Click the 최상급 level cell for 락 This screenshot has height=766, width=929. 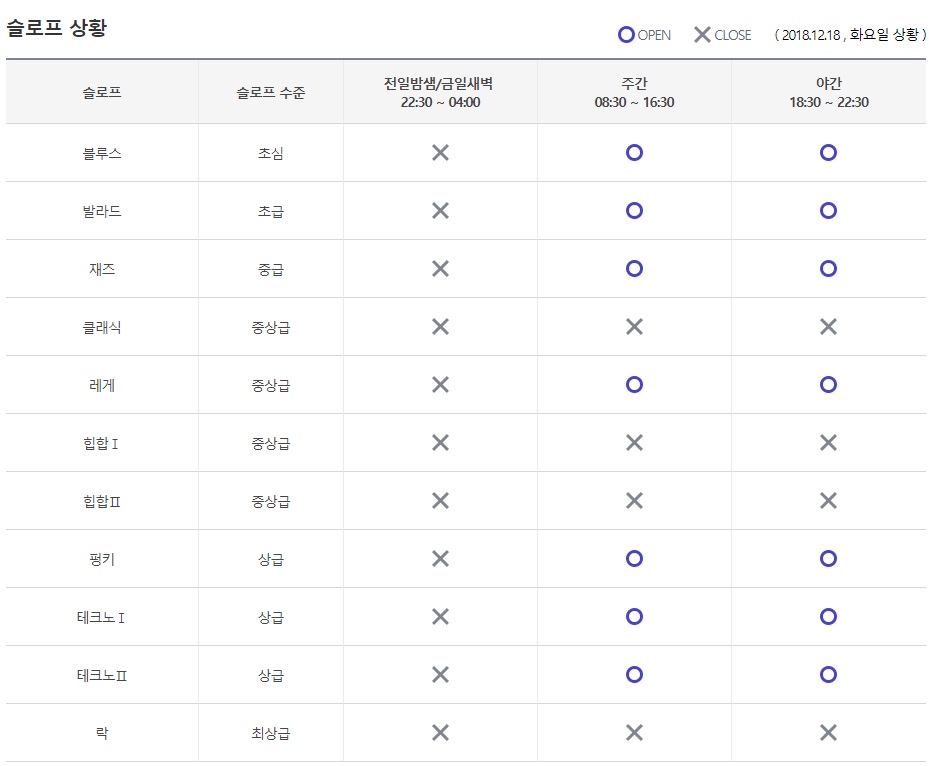[x=271, y=733]
